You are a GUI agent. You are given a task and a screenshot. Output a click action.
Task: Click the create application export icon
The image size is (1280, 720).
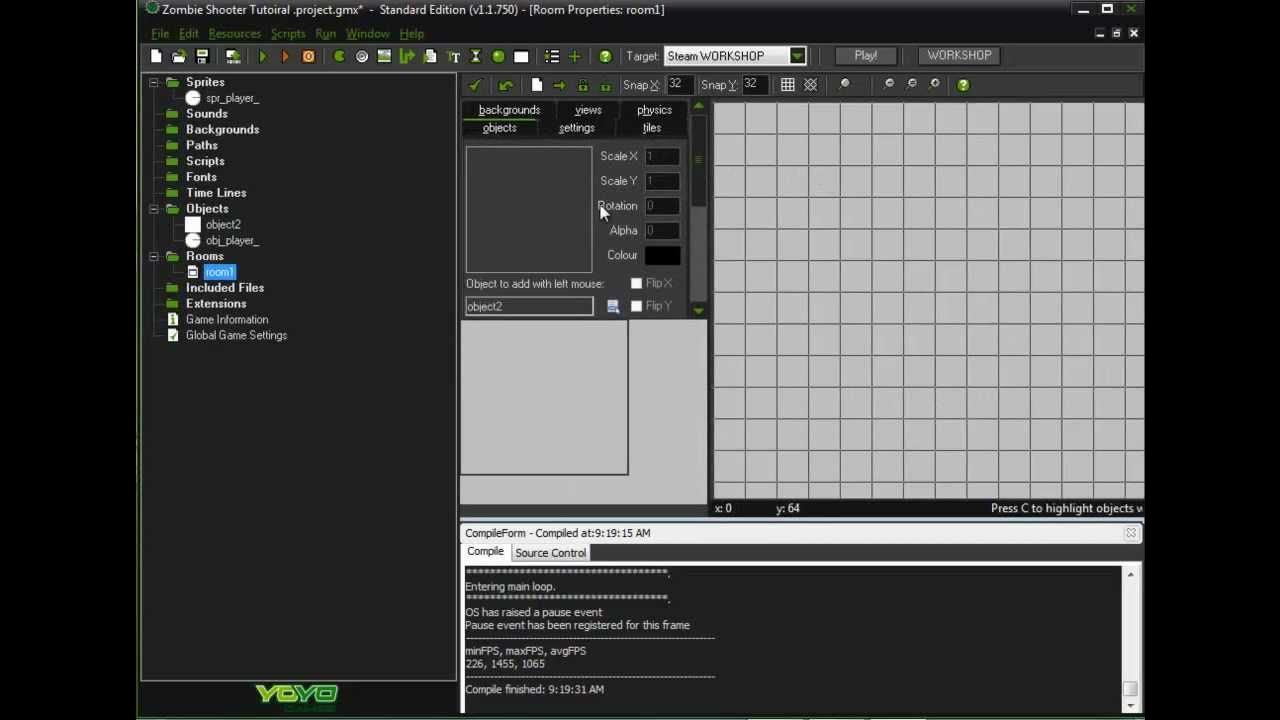[x=233, y=57]
